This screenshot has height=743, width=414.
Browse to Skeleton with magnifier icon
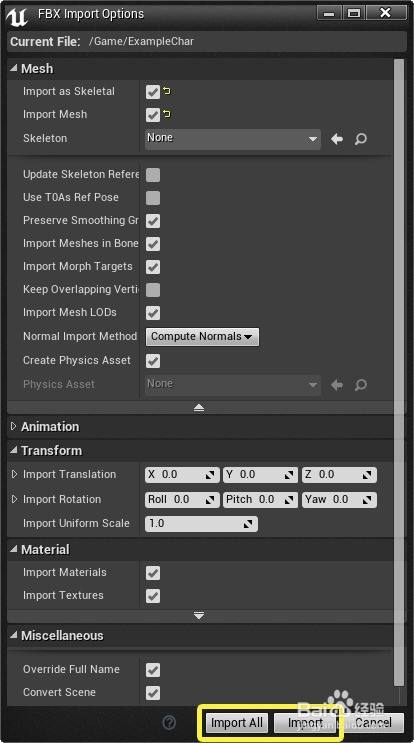pyautogui.click(x=361, y=139)
